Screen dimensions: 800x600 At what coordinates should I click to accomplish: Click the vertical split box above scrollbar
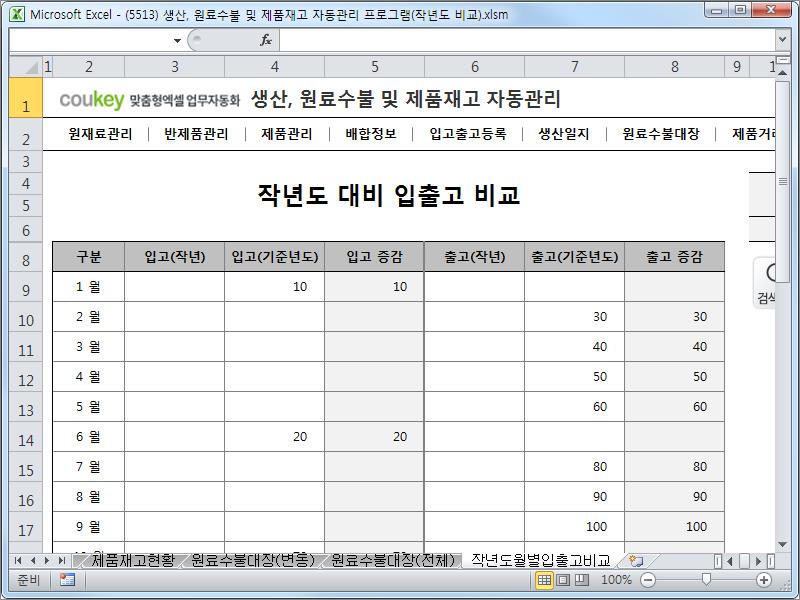pyautogui.click(x=783, y=60)
